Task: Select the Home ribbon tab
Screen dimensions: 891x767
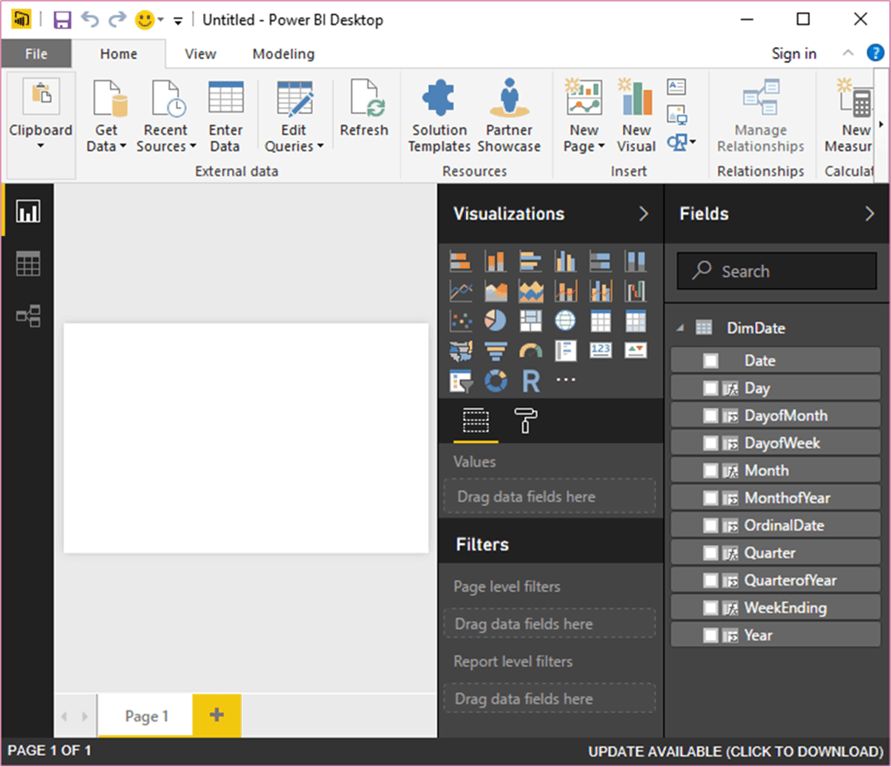Action: [119, 54]
